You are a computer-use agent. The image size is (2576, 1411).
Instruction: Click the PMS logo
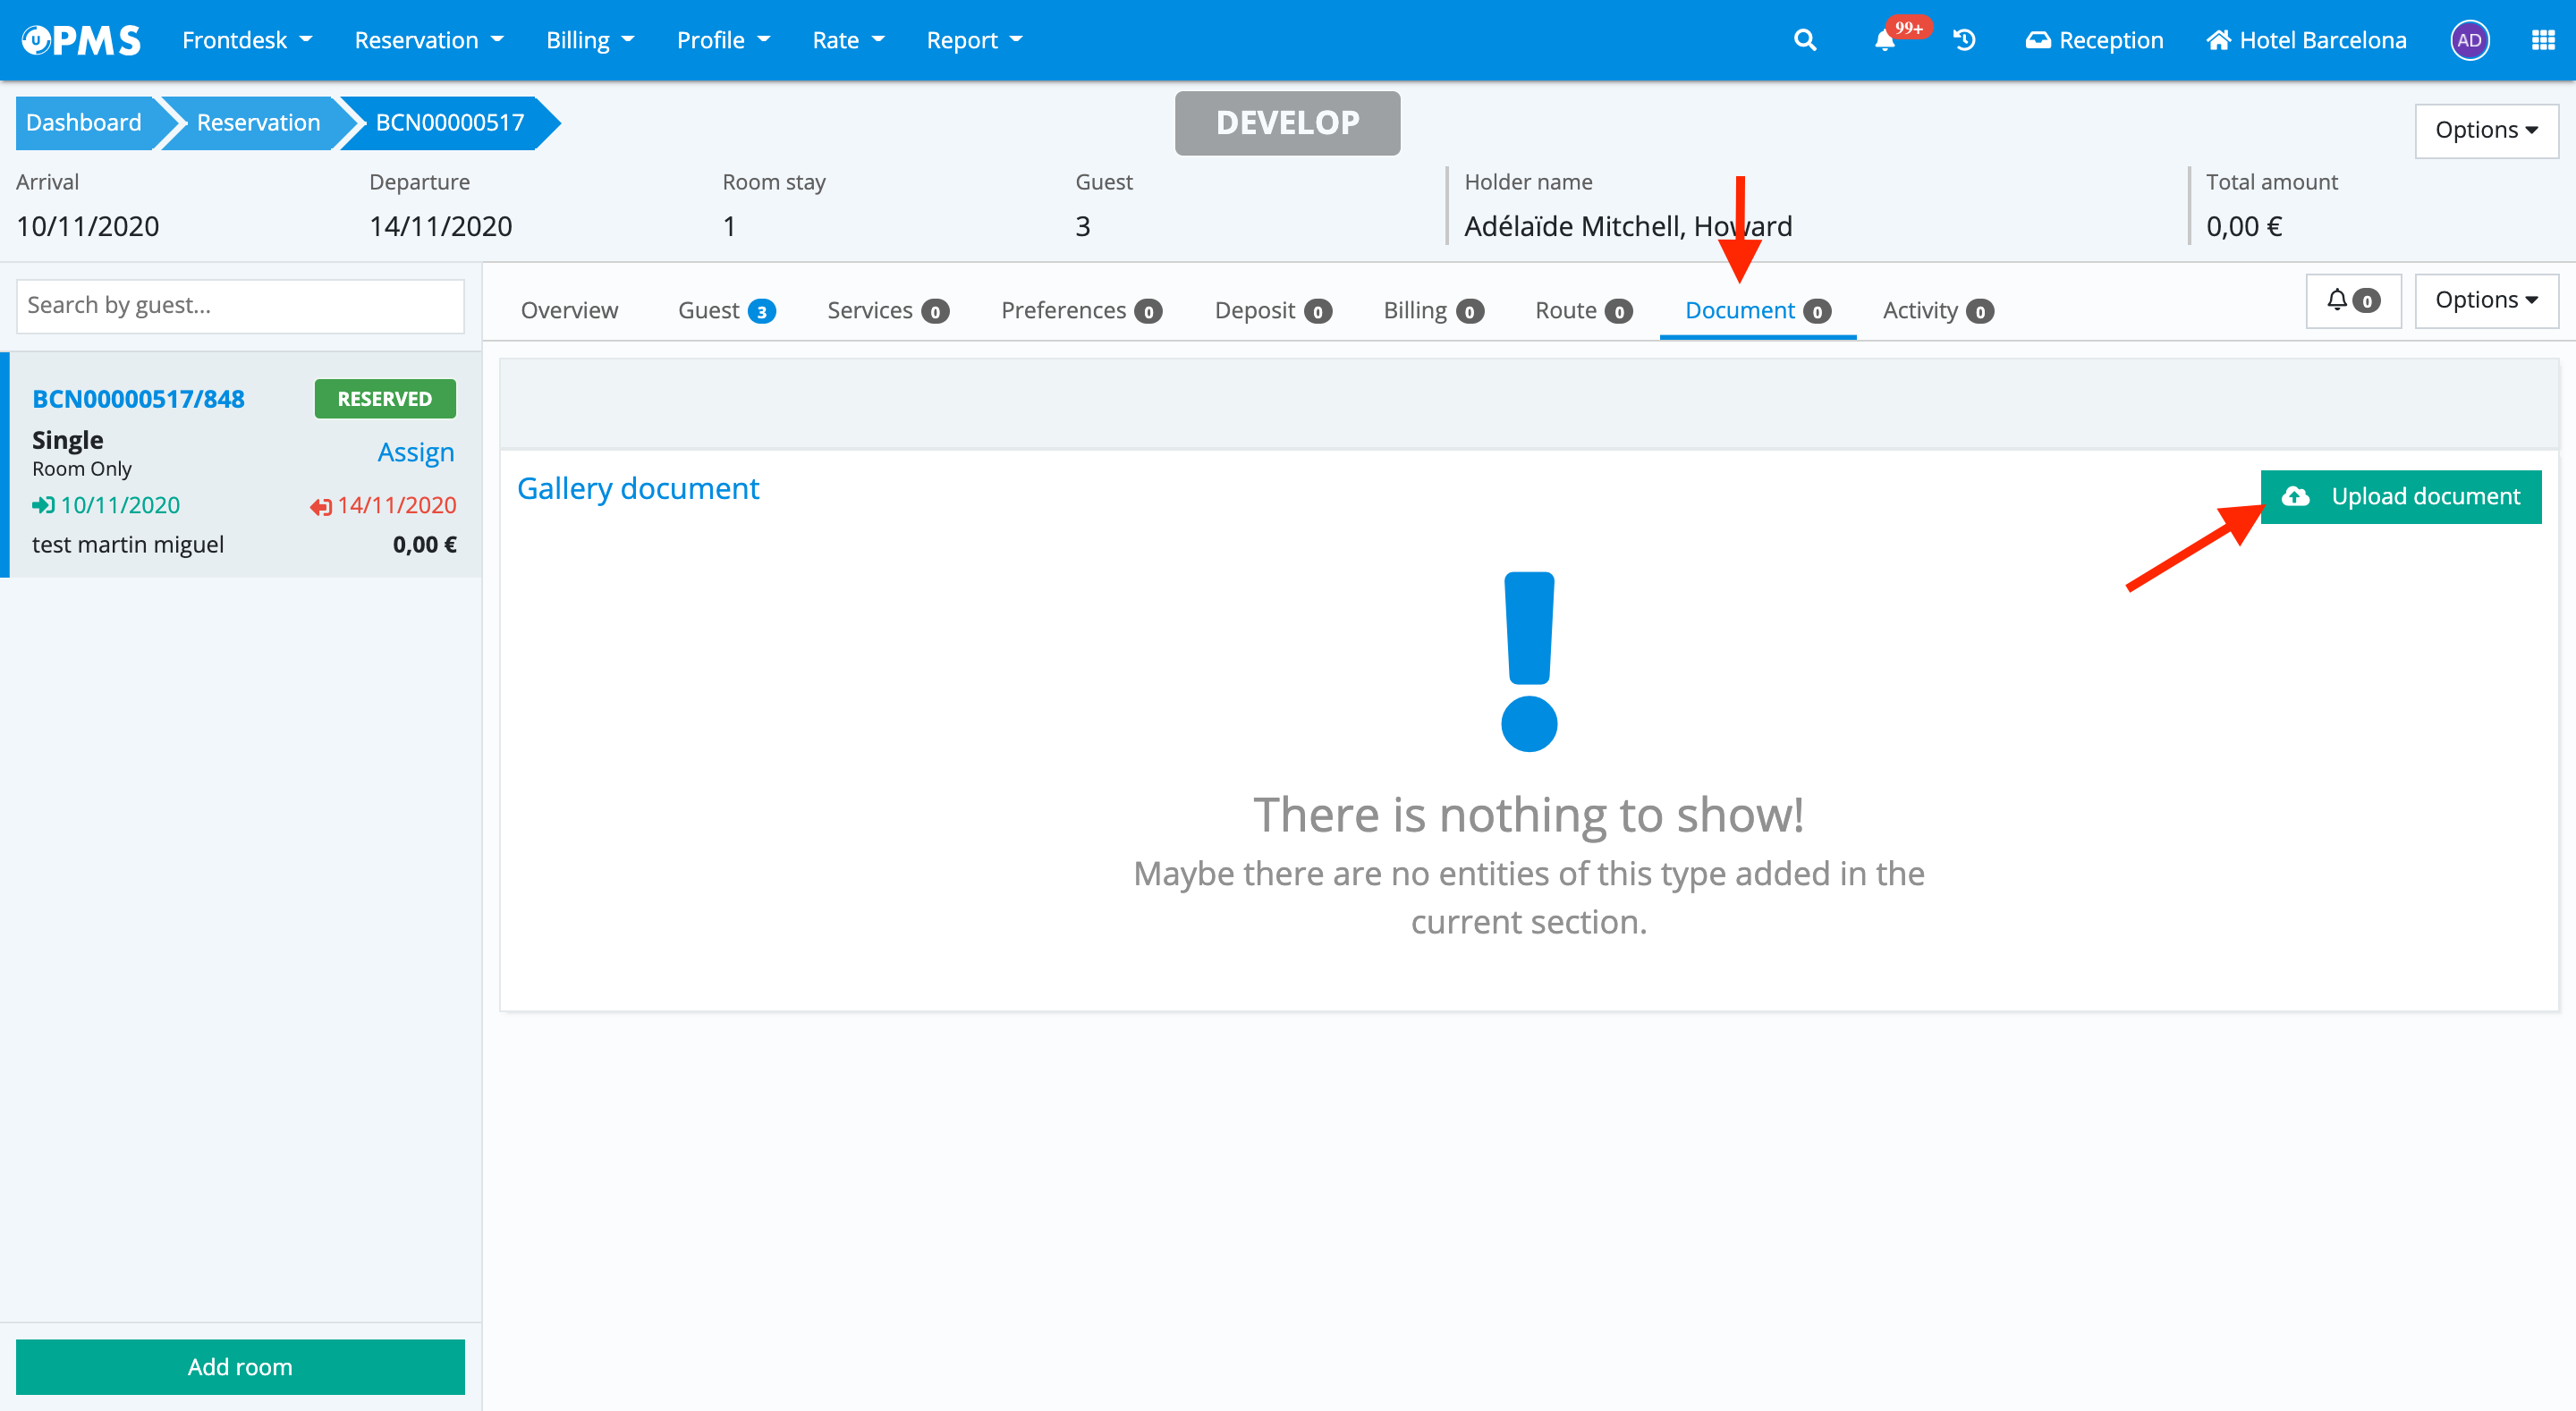point(82,40)
